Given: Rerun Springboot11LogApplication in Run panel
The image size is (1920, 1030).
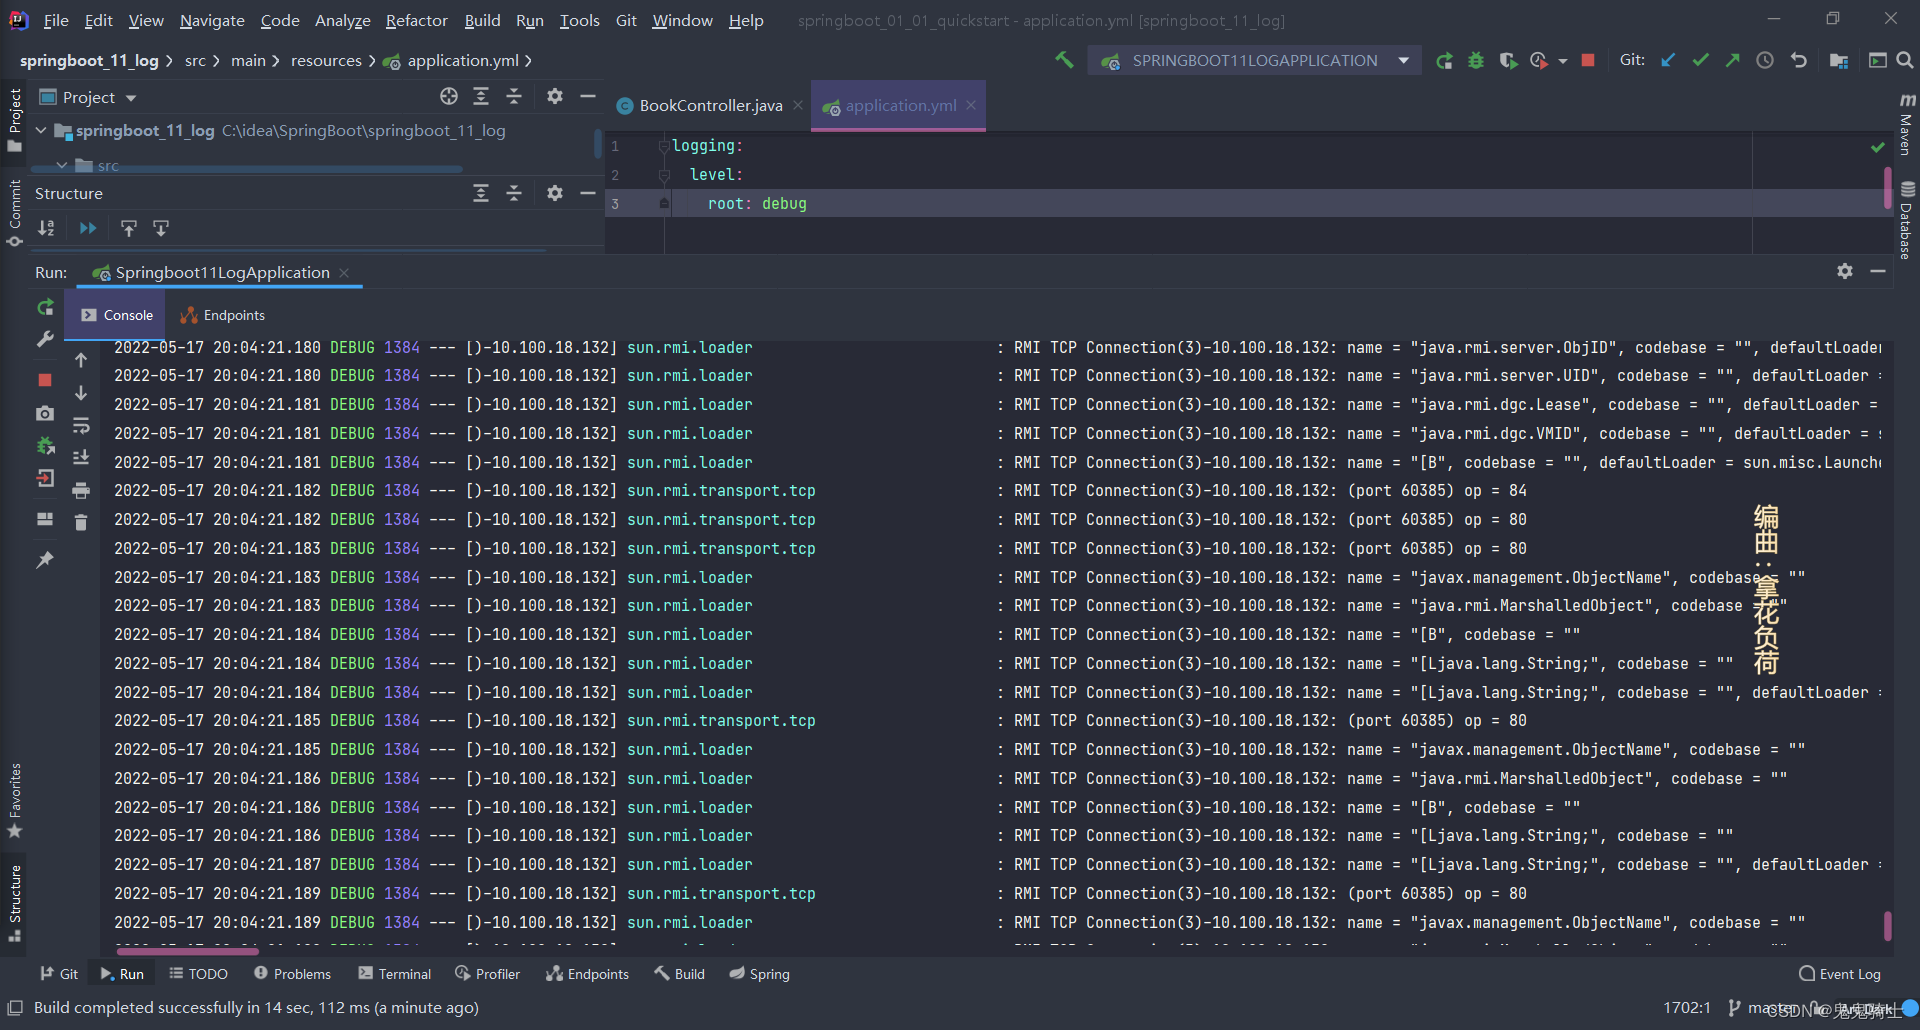Looking at the screenshot, I should pyautogui.click(x=45, y=307).
